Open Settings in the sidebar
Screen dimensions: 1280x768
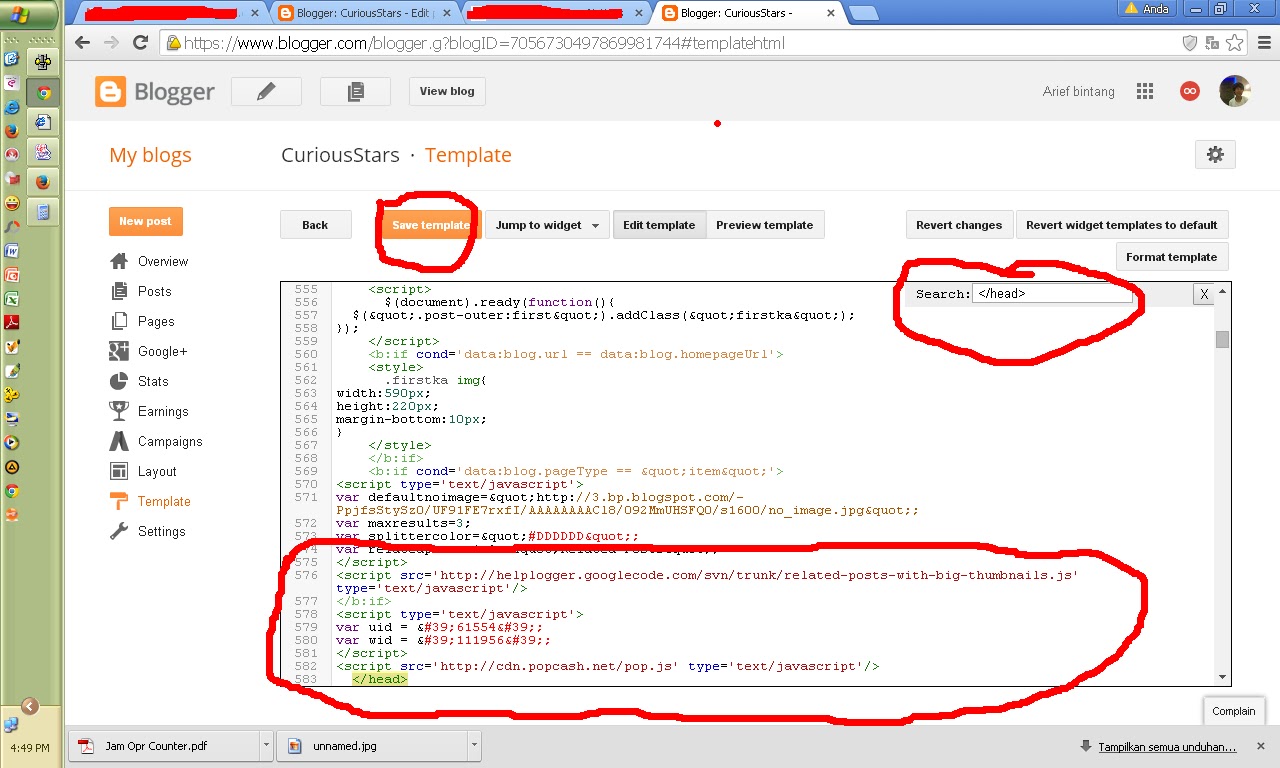[148, 531]
